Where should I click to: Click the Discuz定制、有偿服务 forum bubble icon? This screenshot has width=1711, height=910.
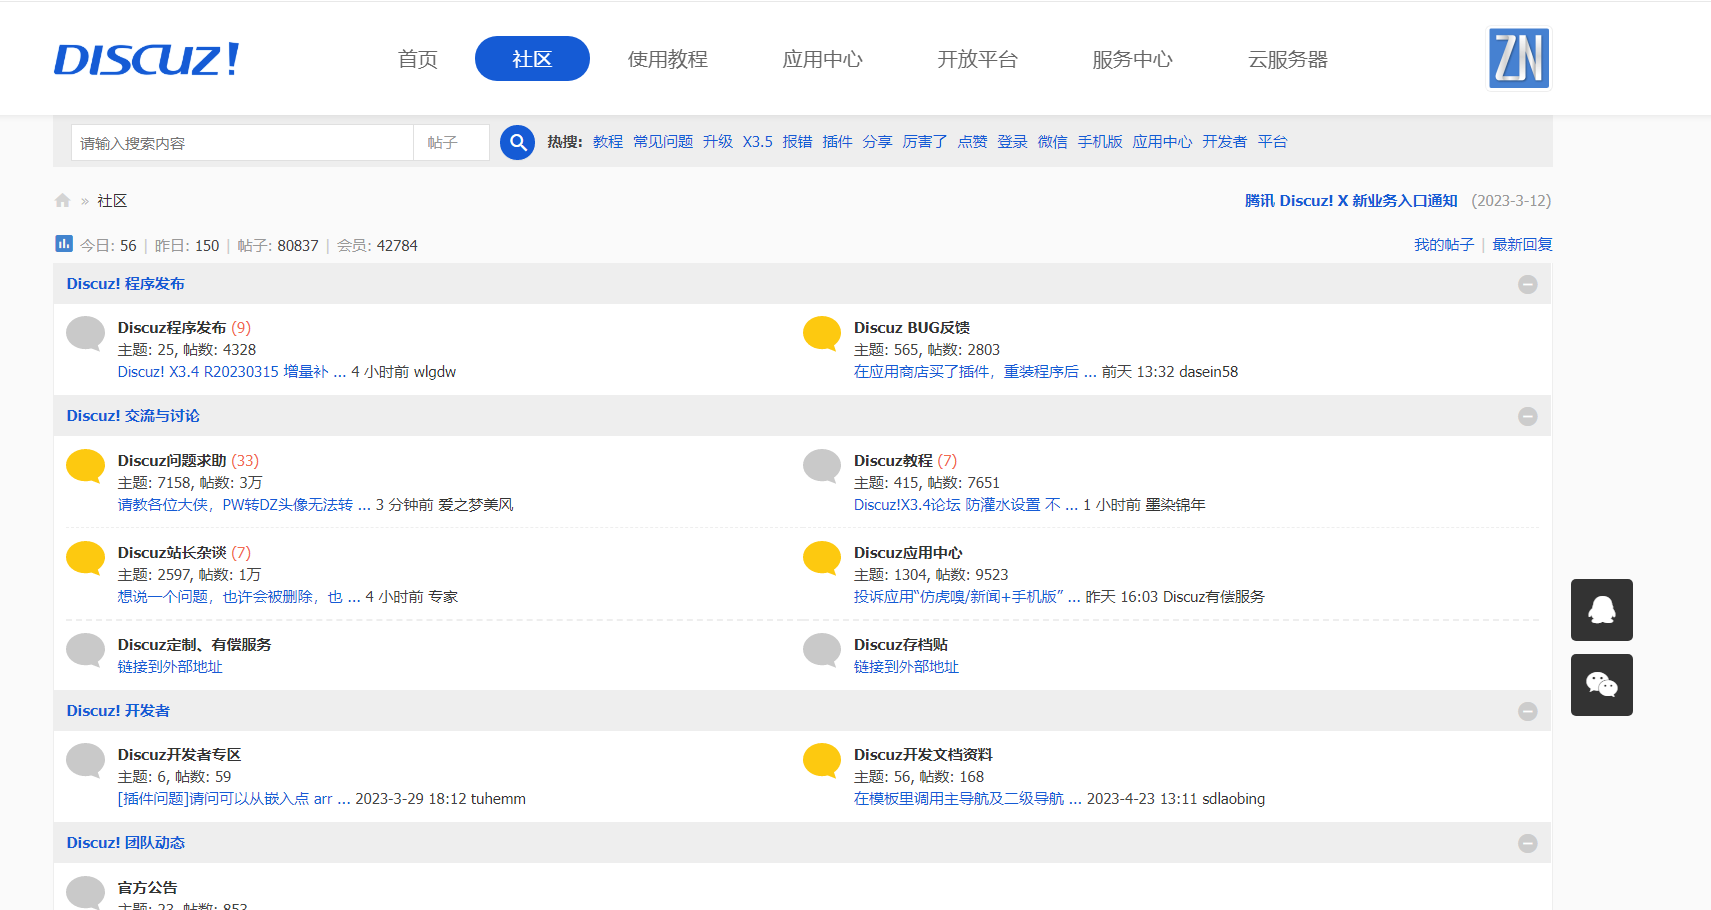point(86,650)
